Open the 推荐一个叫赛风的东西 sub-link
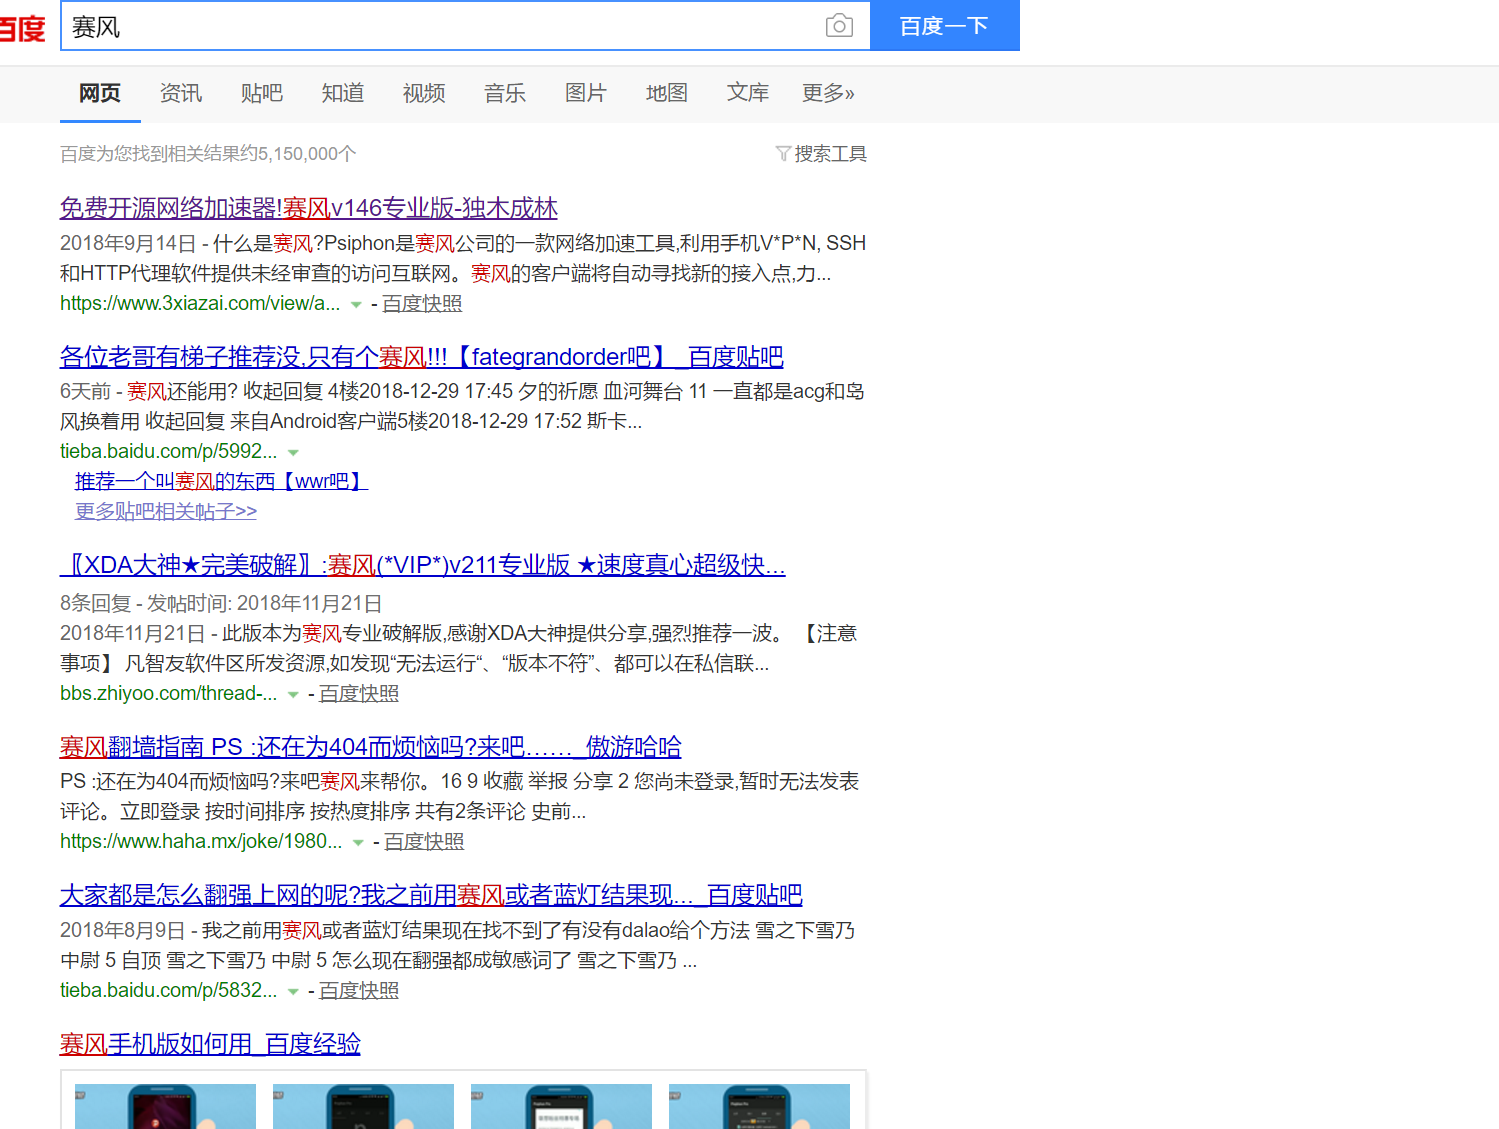The height and width of the screenshot is (1129, 1499). click(x=221, y=482)
